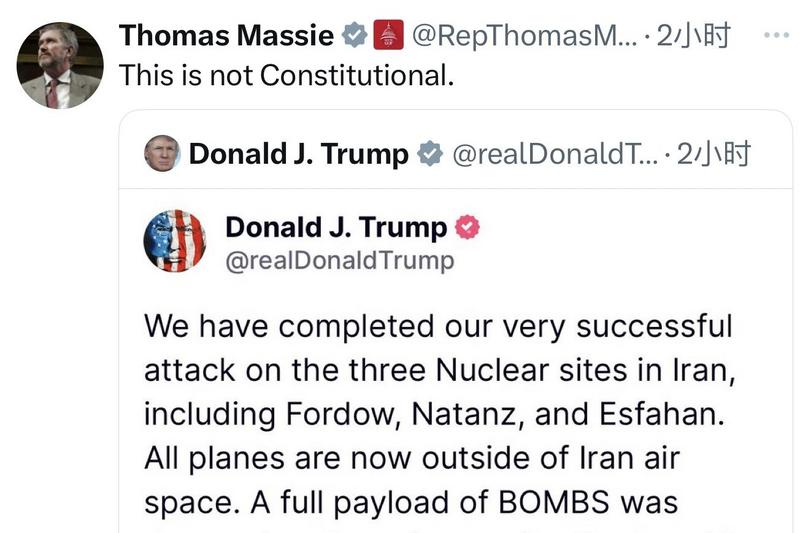Screen dimensions: 800x533
Task: Open Donald J. Trump name in quoted header
Action: point(298,154)
